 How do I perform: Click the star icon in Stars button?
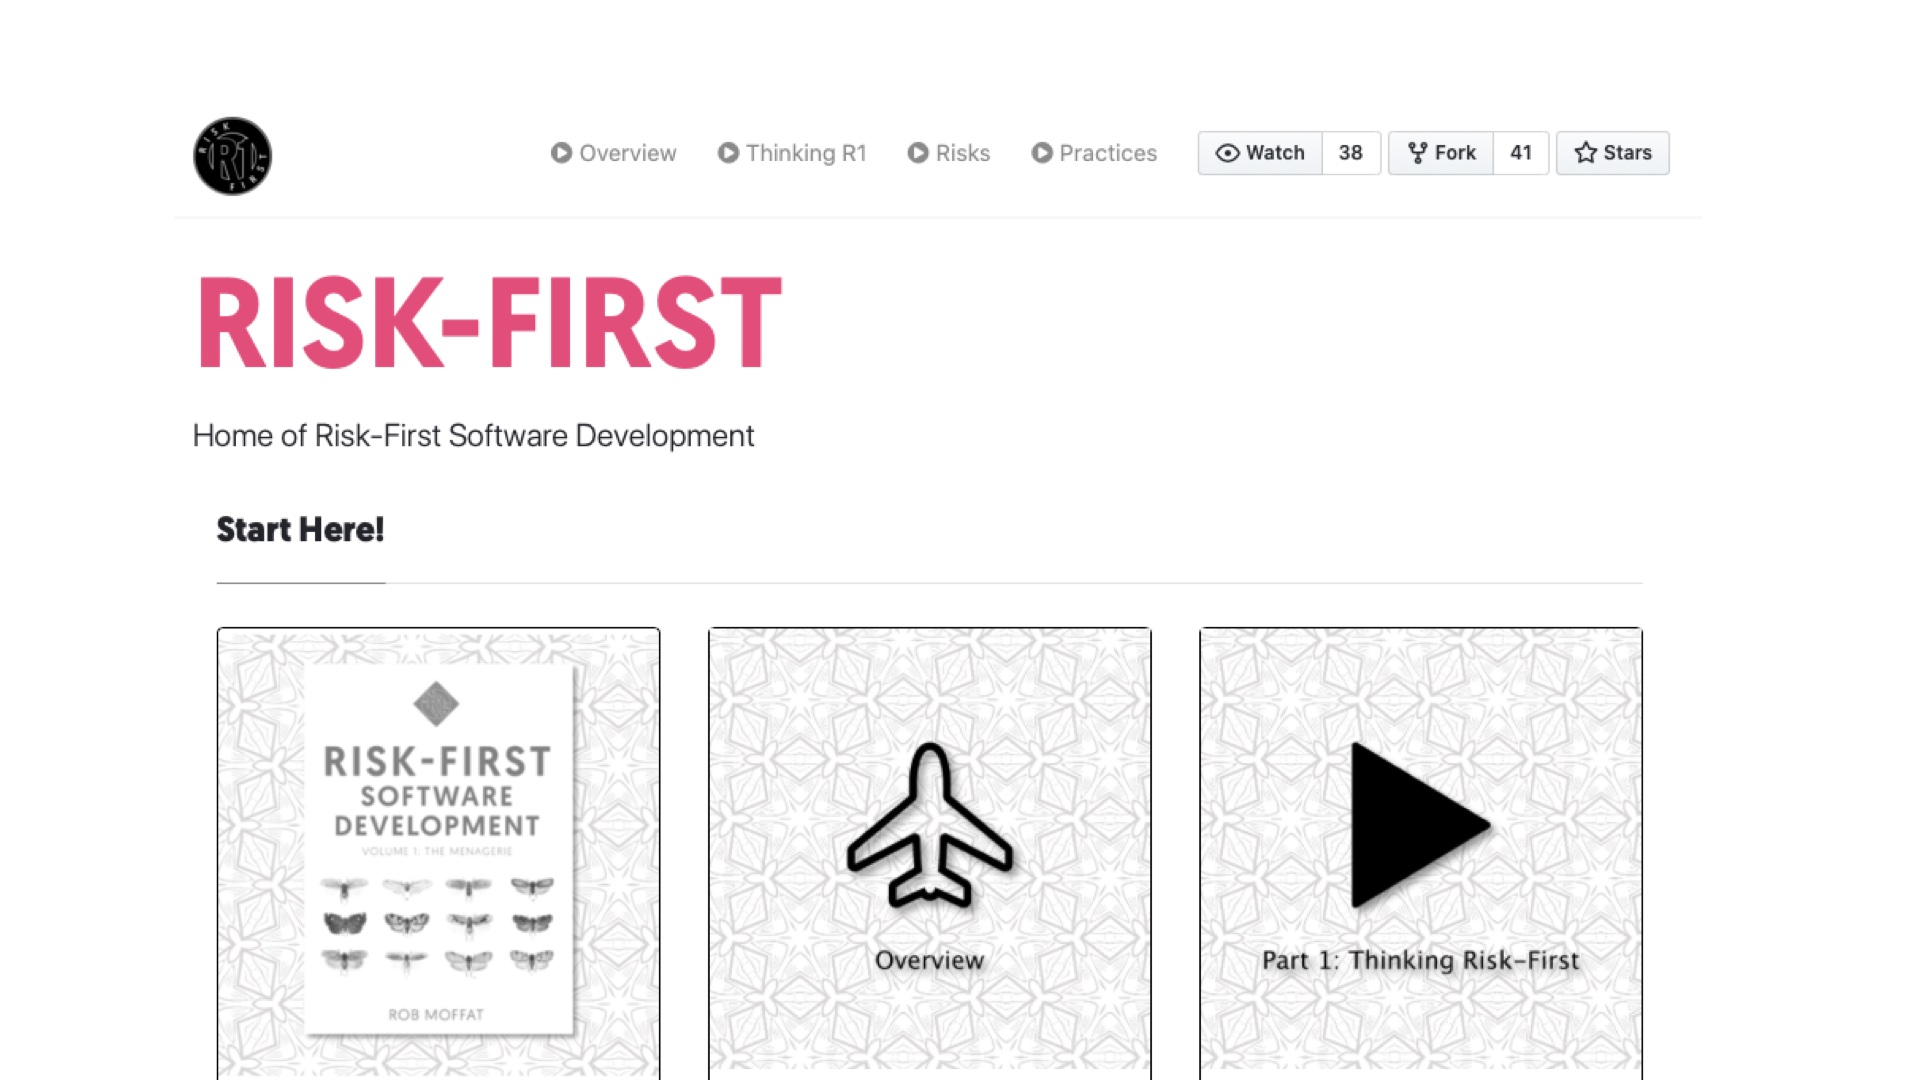point(1585,153)
